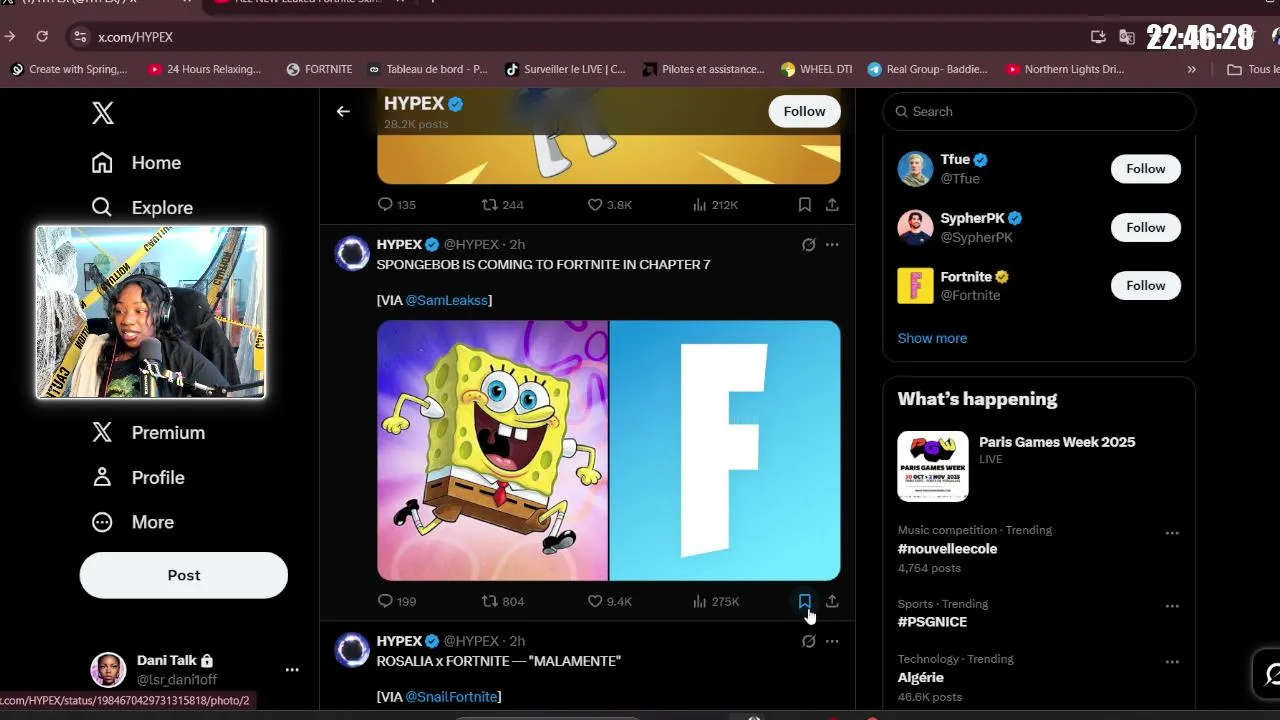This screenshot has height=720, width=1280.
Task: Like the post with 3.8K likes
Action: pos(609,205)
